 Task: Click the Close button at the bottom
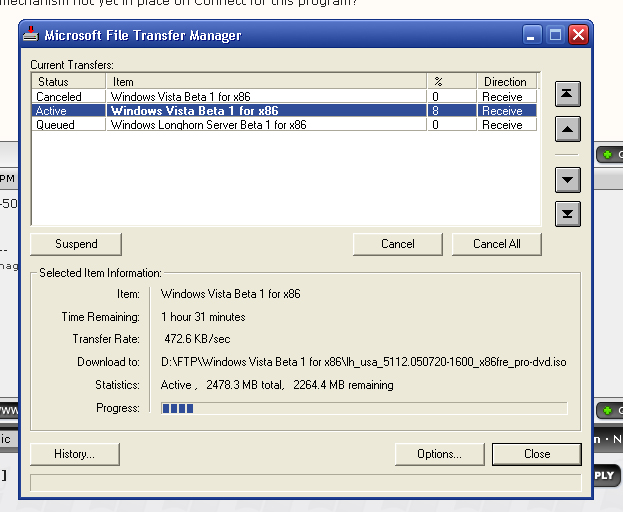536,454
